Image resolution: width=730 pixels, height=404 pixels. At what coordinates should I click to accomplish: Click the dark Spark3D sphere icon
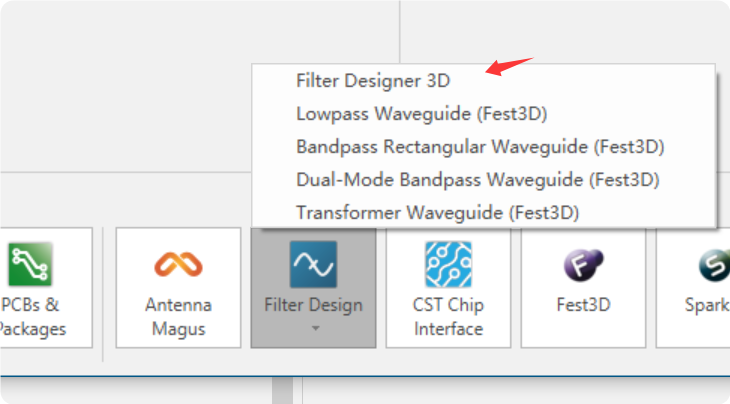pos(715,265)
